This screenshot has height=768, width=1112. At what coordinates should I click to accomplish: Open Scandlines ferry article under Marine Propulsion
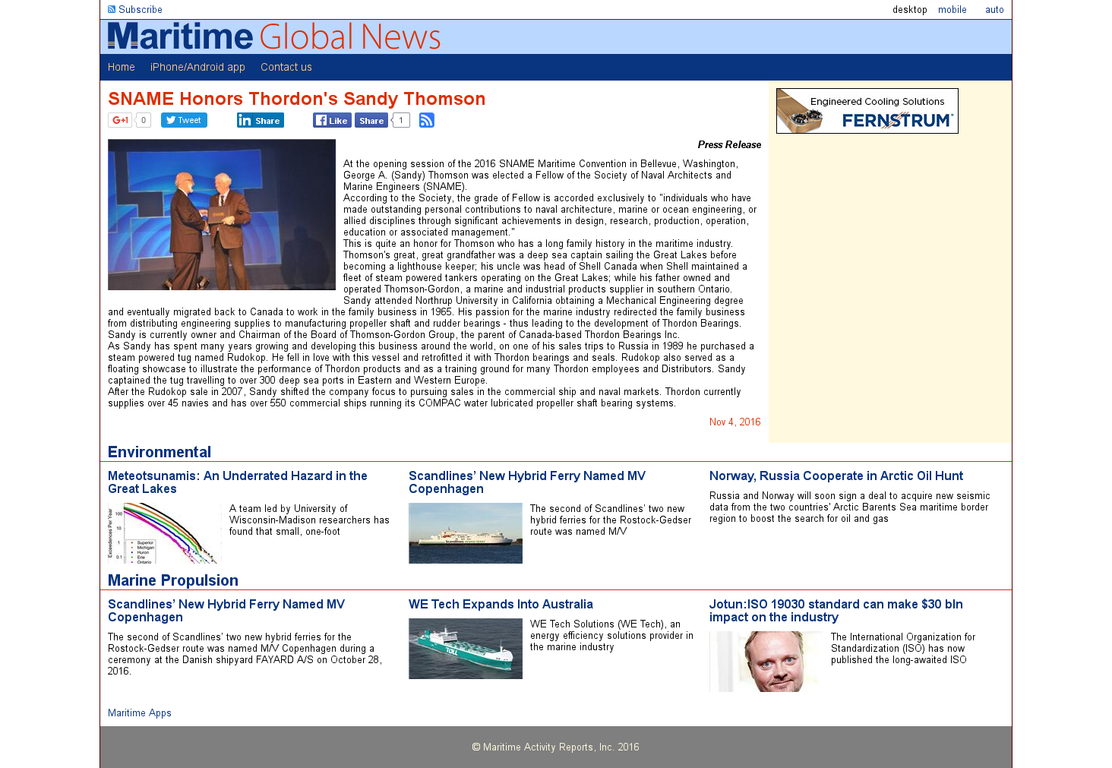(x=226, y=611)
